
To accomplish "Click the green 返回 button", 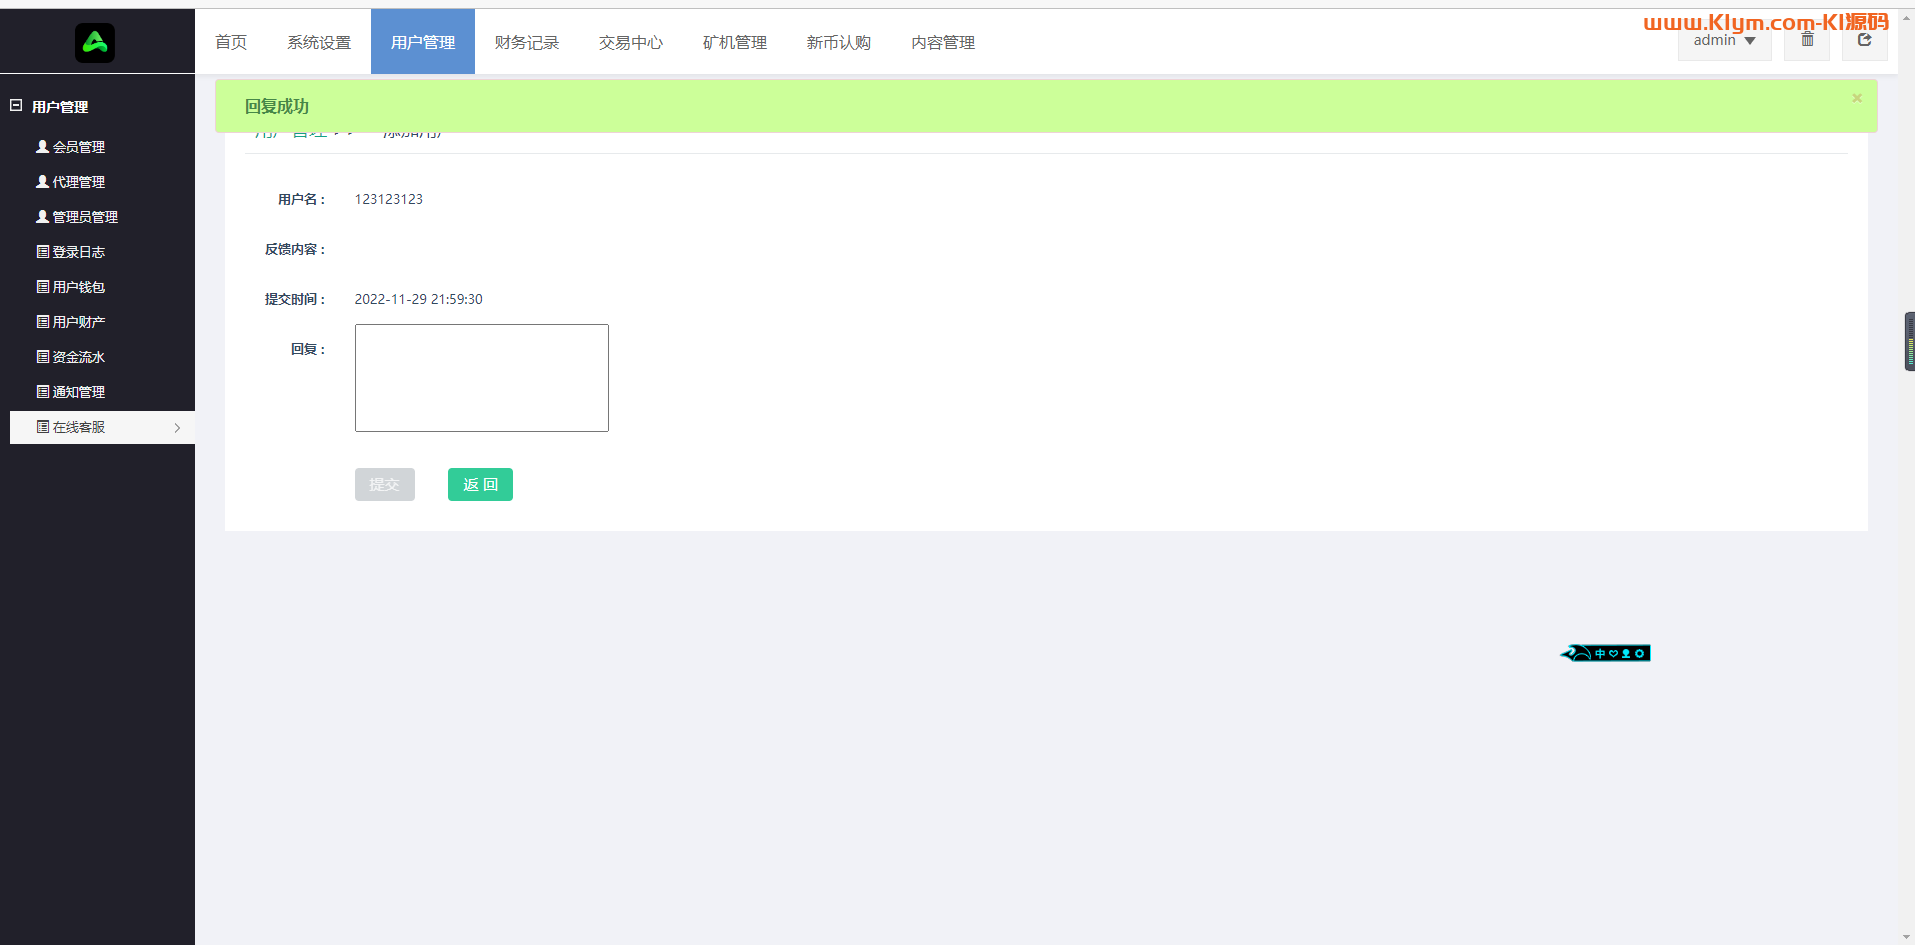I will coord(480,485).
